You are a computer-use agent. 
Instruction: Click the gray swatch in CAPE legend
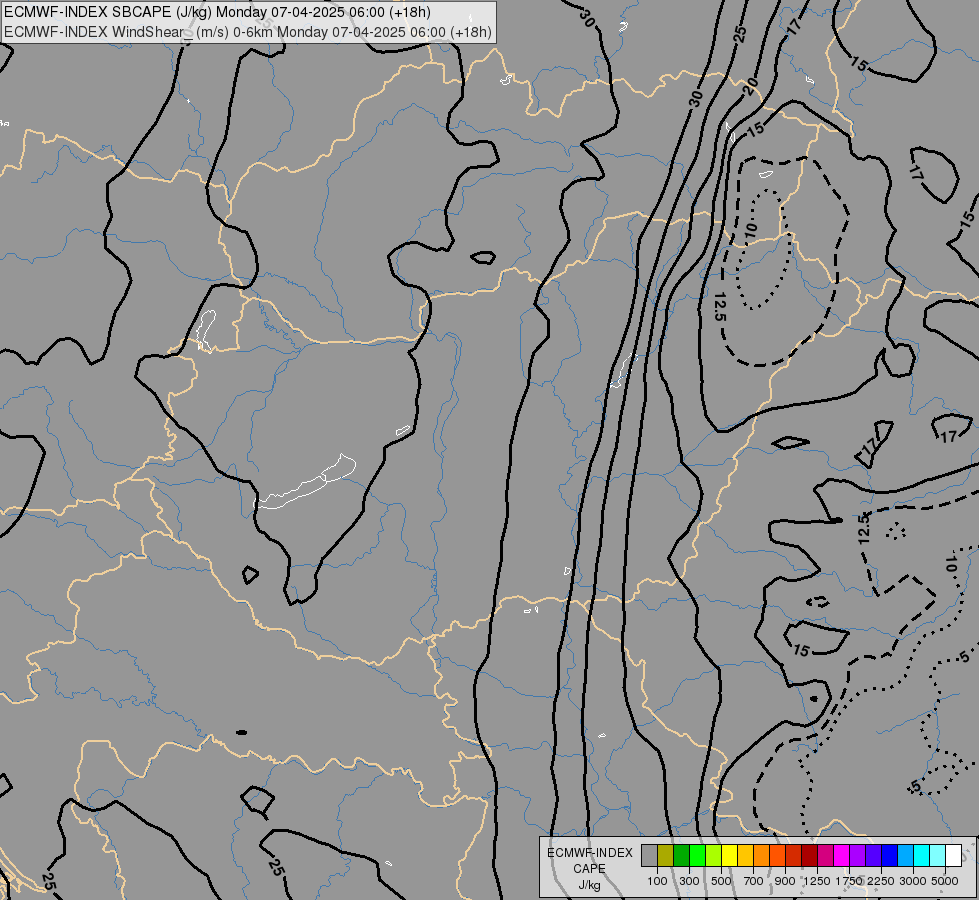pyautogui.click(x=649, y=855)
